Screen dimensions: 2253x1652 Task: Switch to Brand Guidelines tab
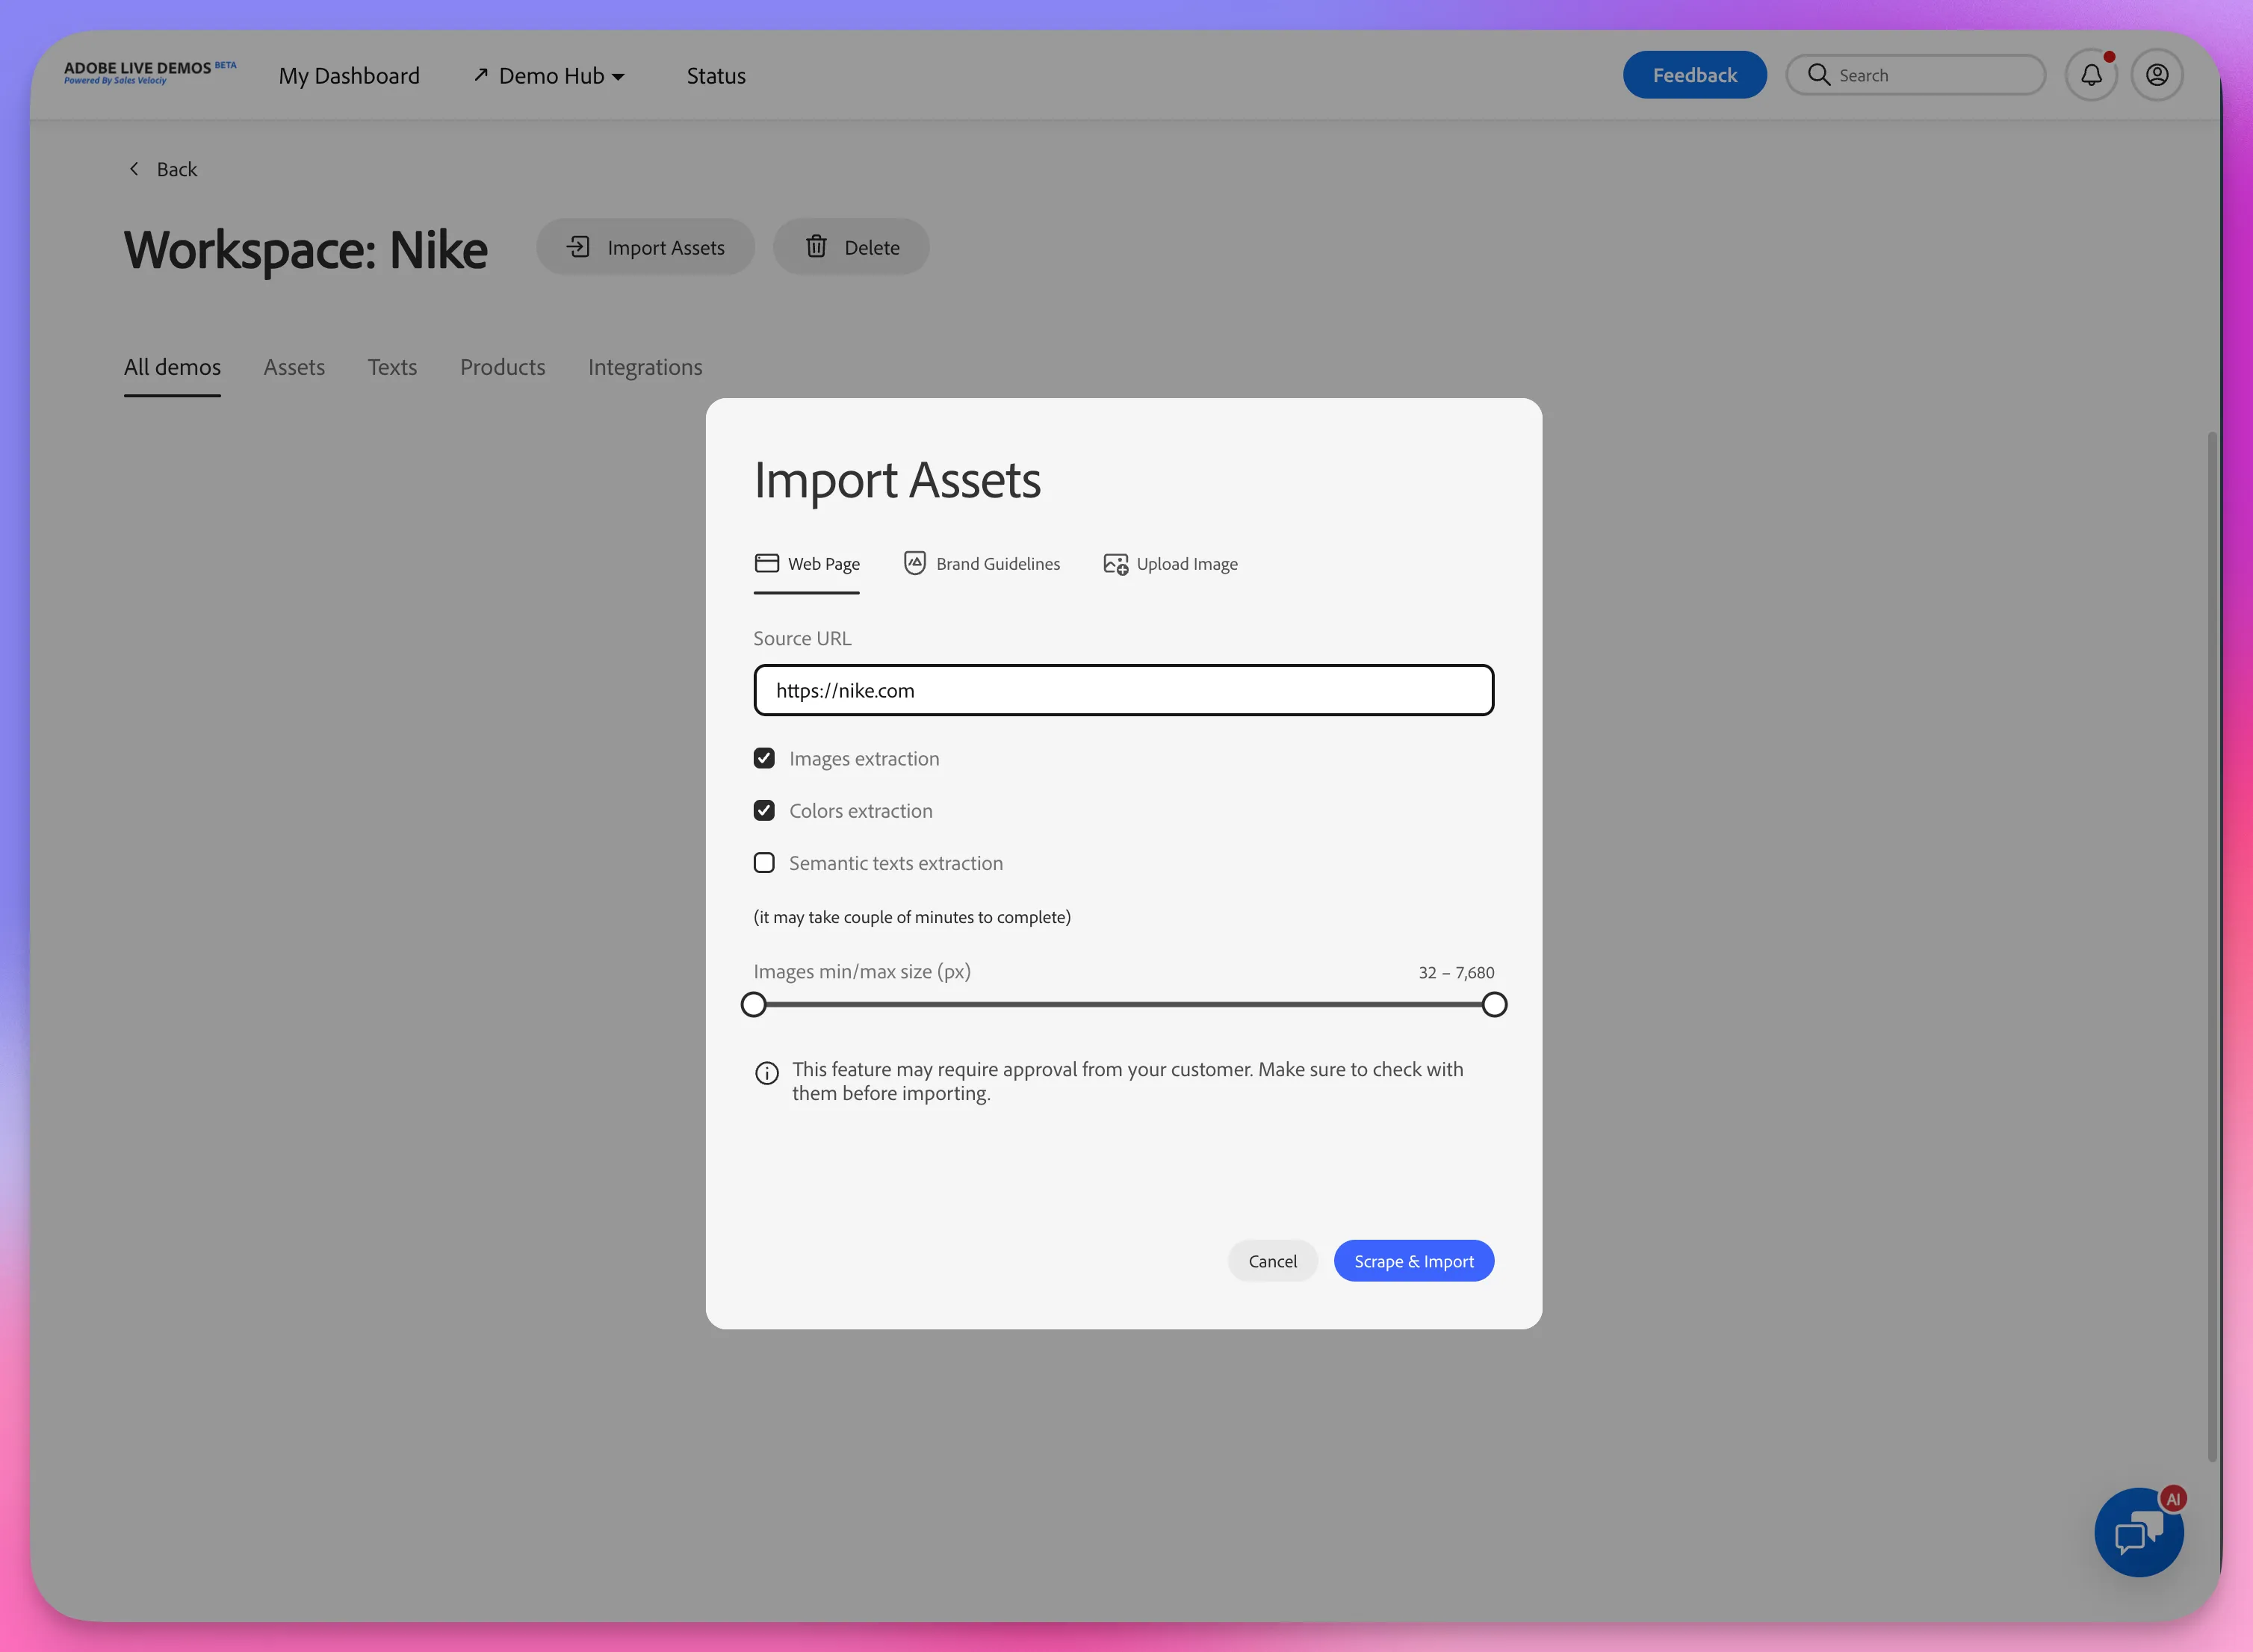coord(981,564)
